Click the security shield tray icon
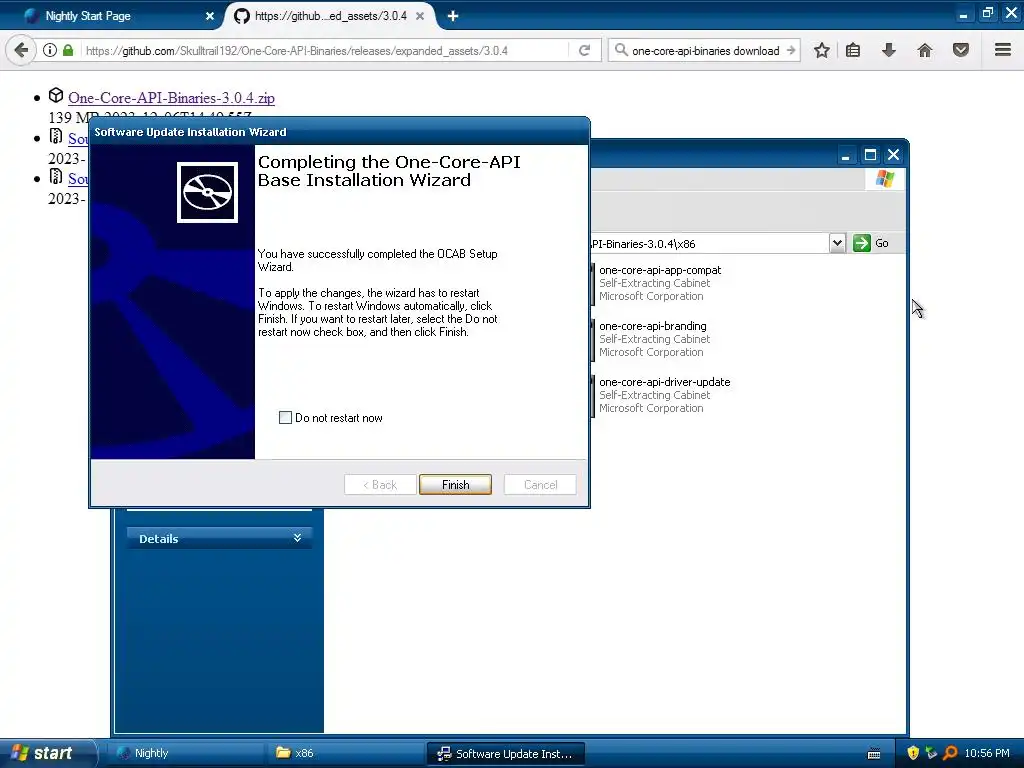 913,753
